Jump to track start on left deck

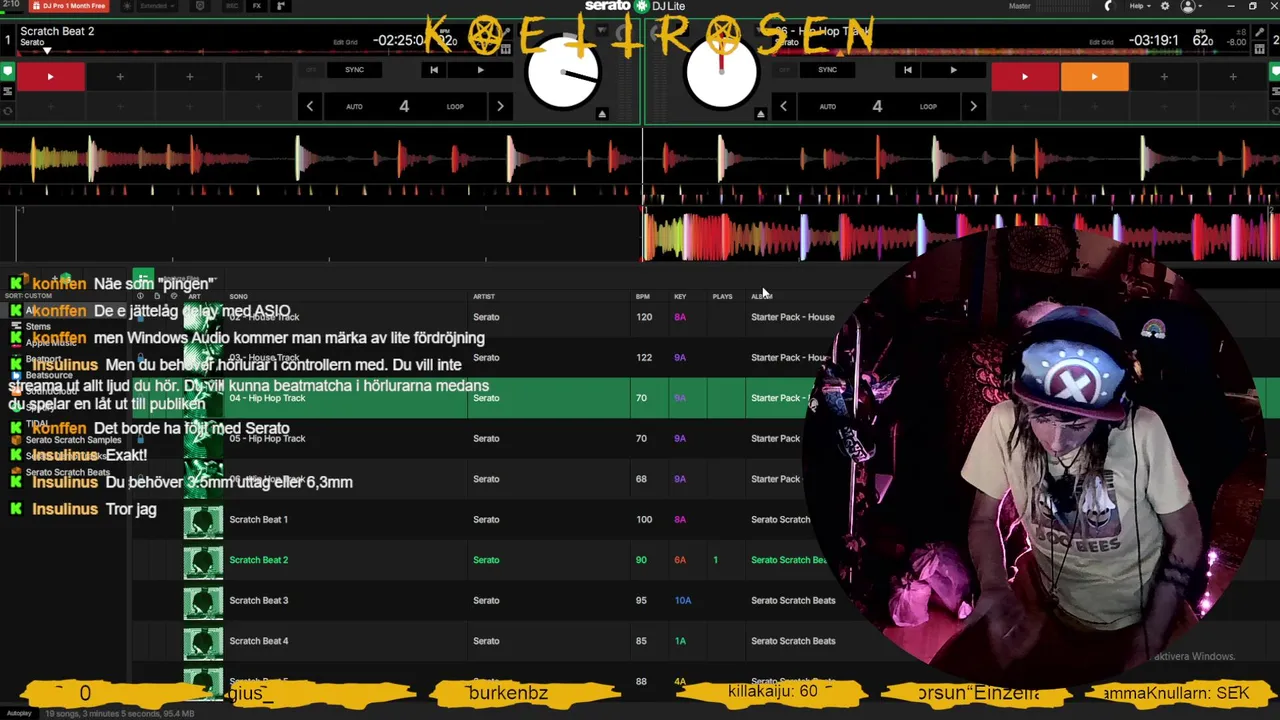434,70
